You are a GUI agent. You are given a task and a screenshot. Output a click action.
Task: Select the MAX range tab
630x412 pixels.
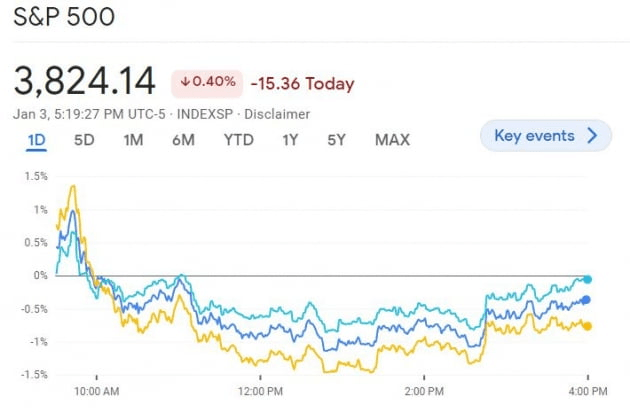click(x=392, y=140)
